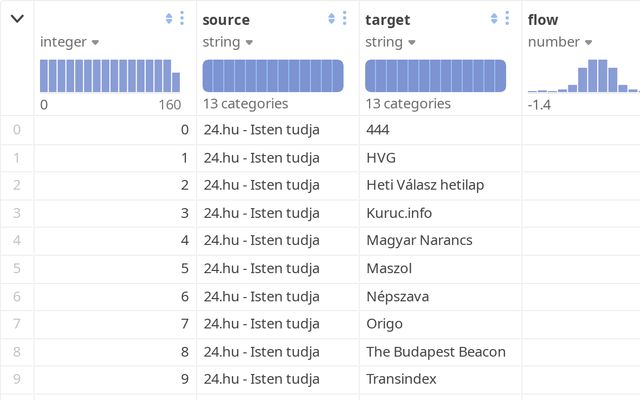
Task: Collapse the column summary with top-left chevron
Action: coord(17,18)
